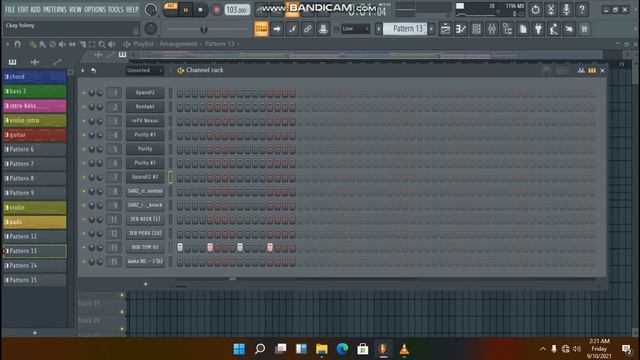Mute the Kontakt channel green LED

click(x=83, y=107)
